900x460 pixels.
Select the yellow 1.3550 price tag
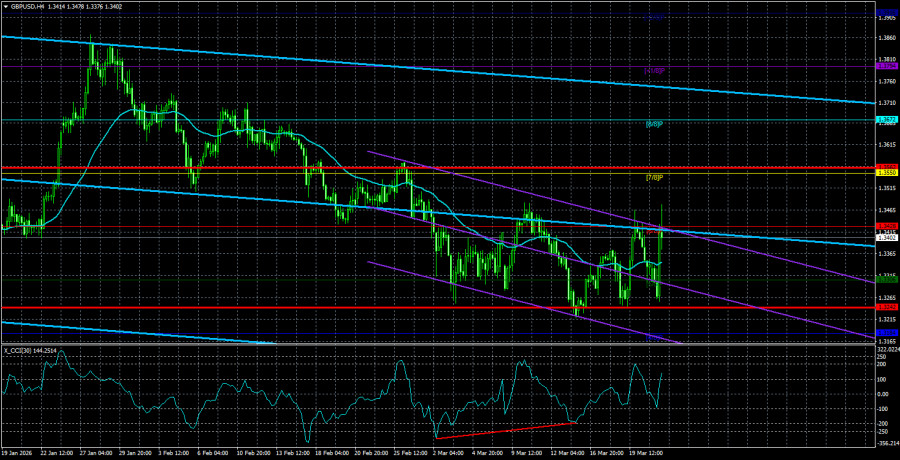(x=886, y=173)
